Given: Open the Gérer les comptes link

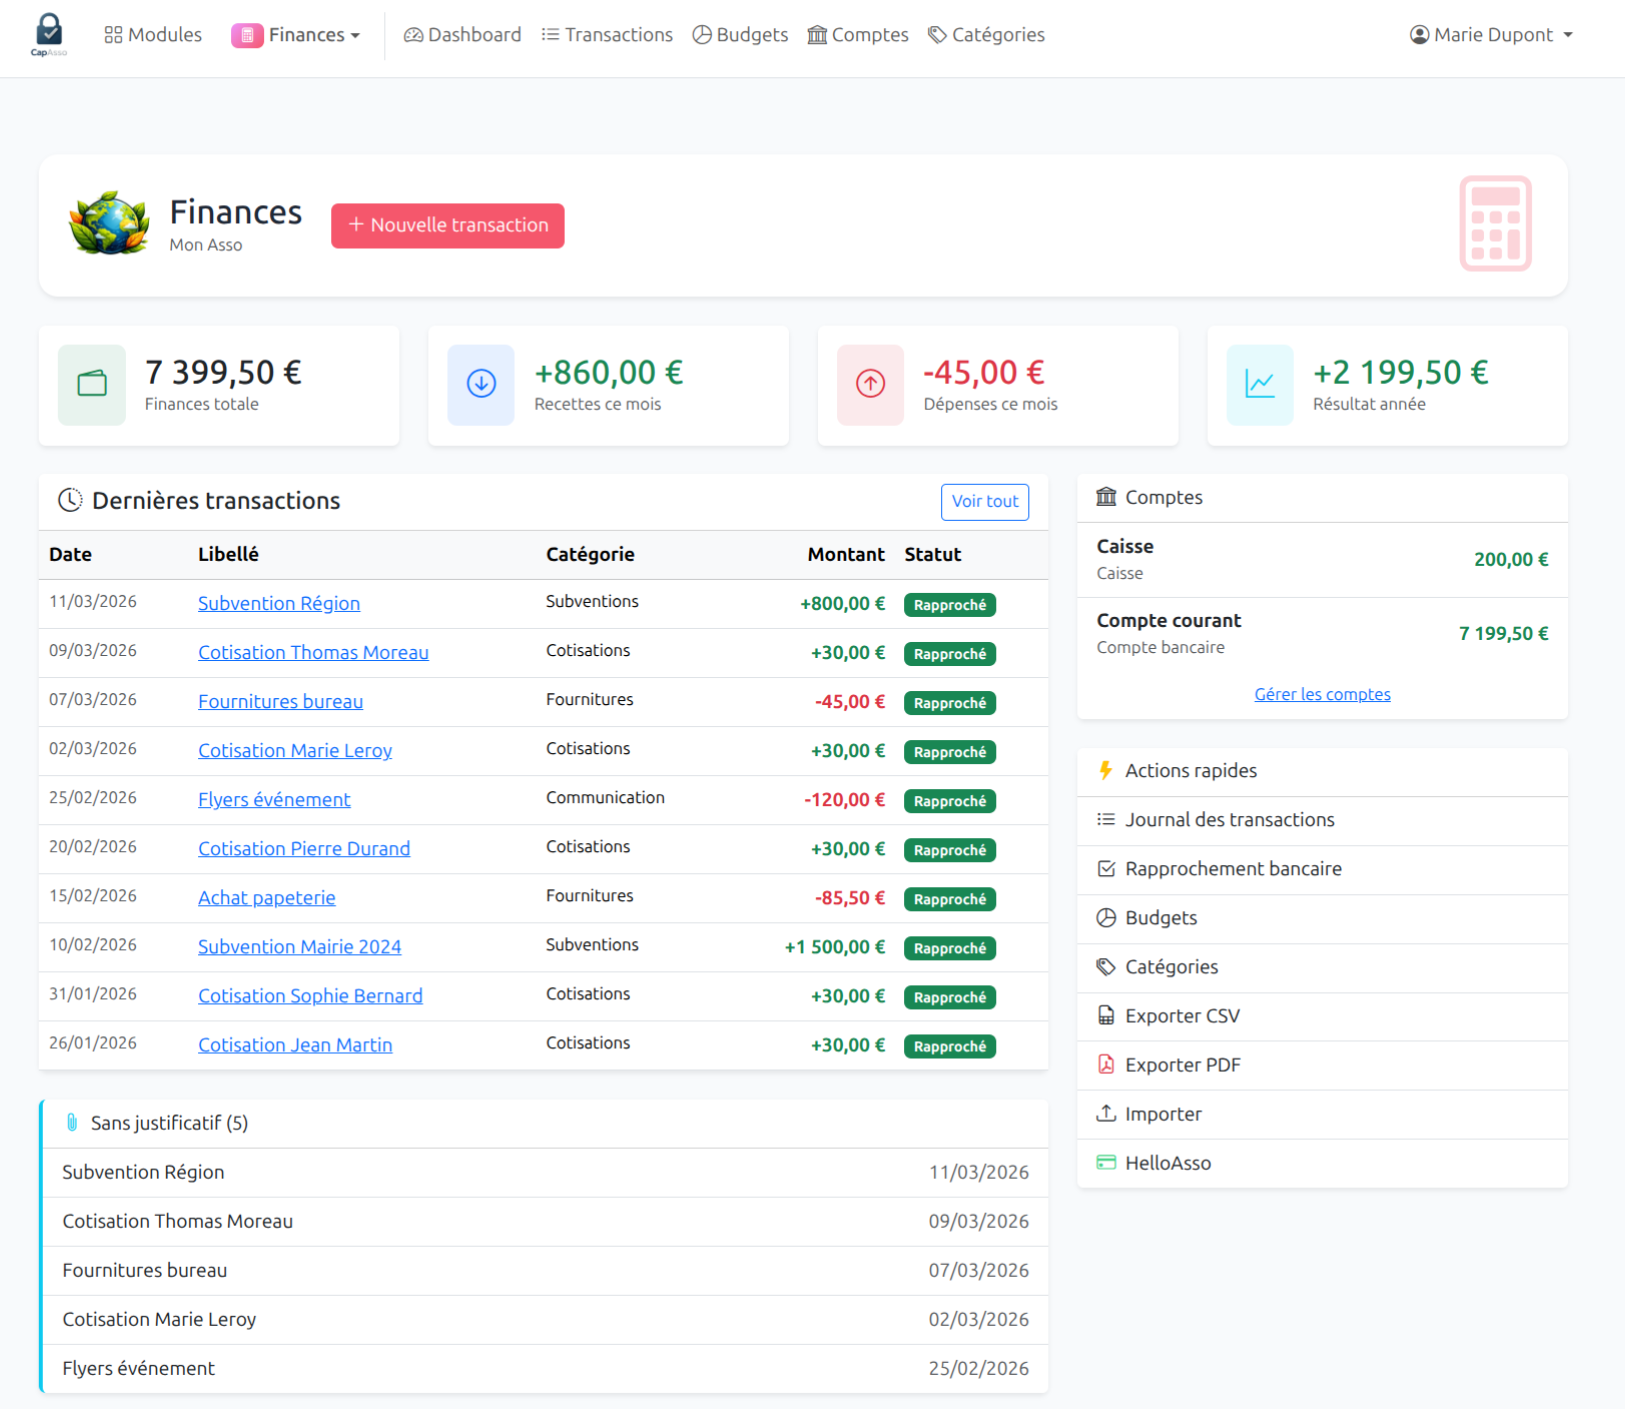Looking at the screenshot, I should 1322,693.
